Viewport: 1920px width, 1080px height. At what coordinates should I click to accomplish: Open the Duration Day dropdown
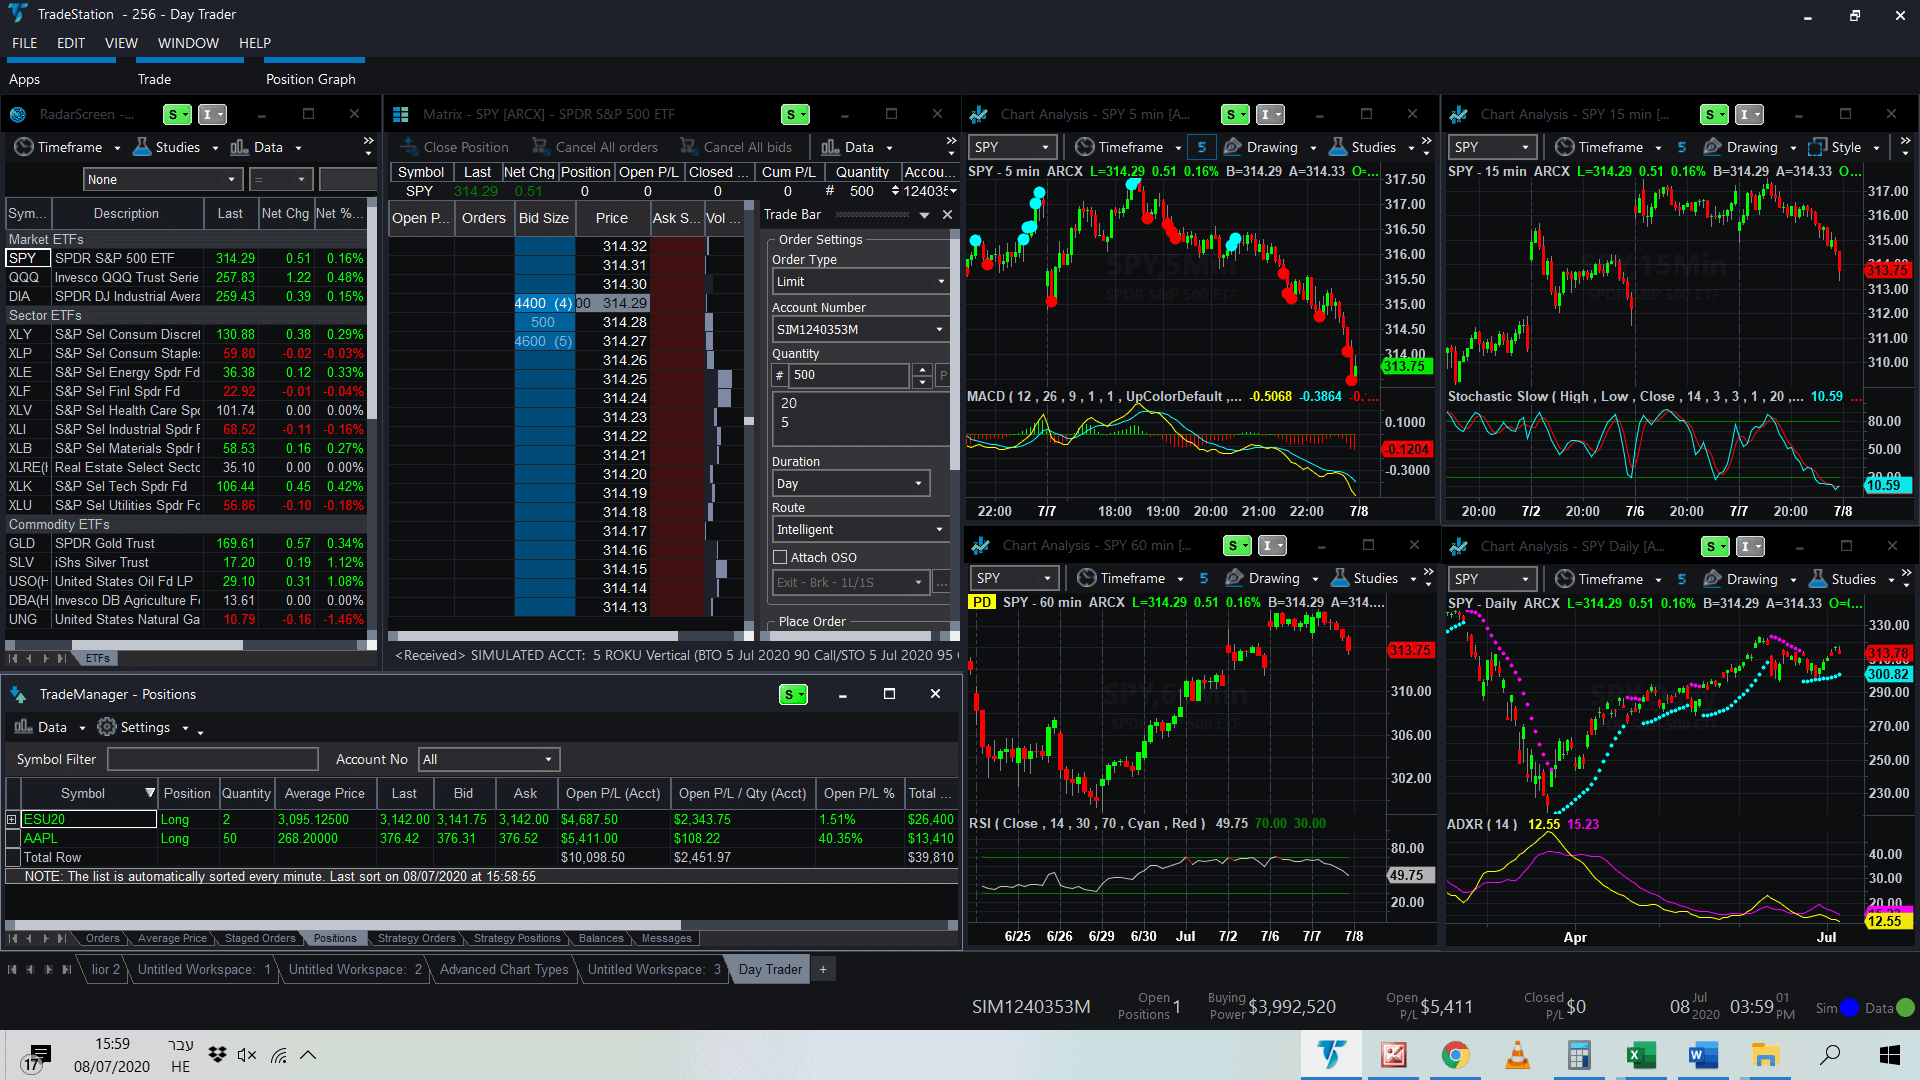click(850, 484)
